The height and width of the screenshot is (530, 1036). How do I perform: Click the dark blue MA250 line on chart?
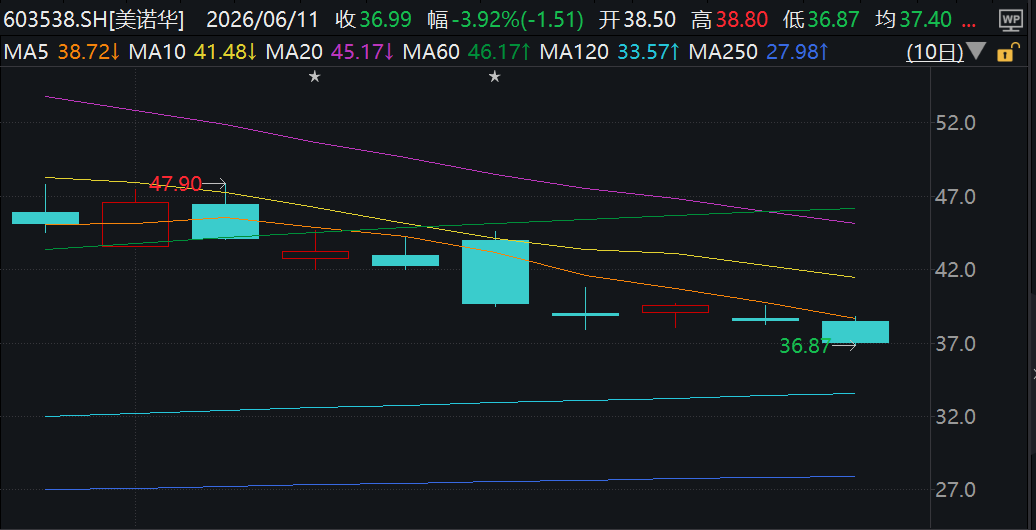pos(449,483)
